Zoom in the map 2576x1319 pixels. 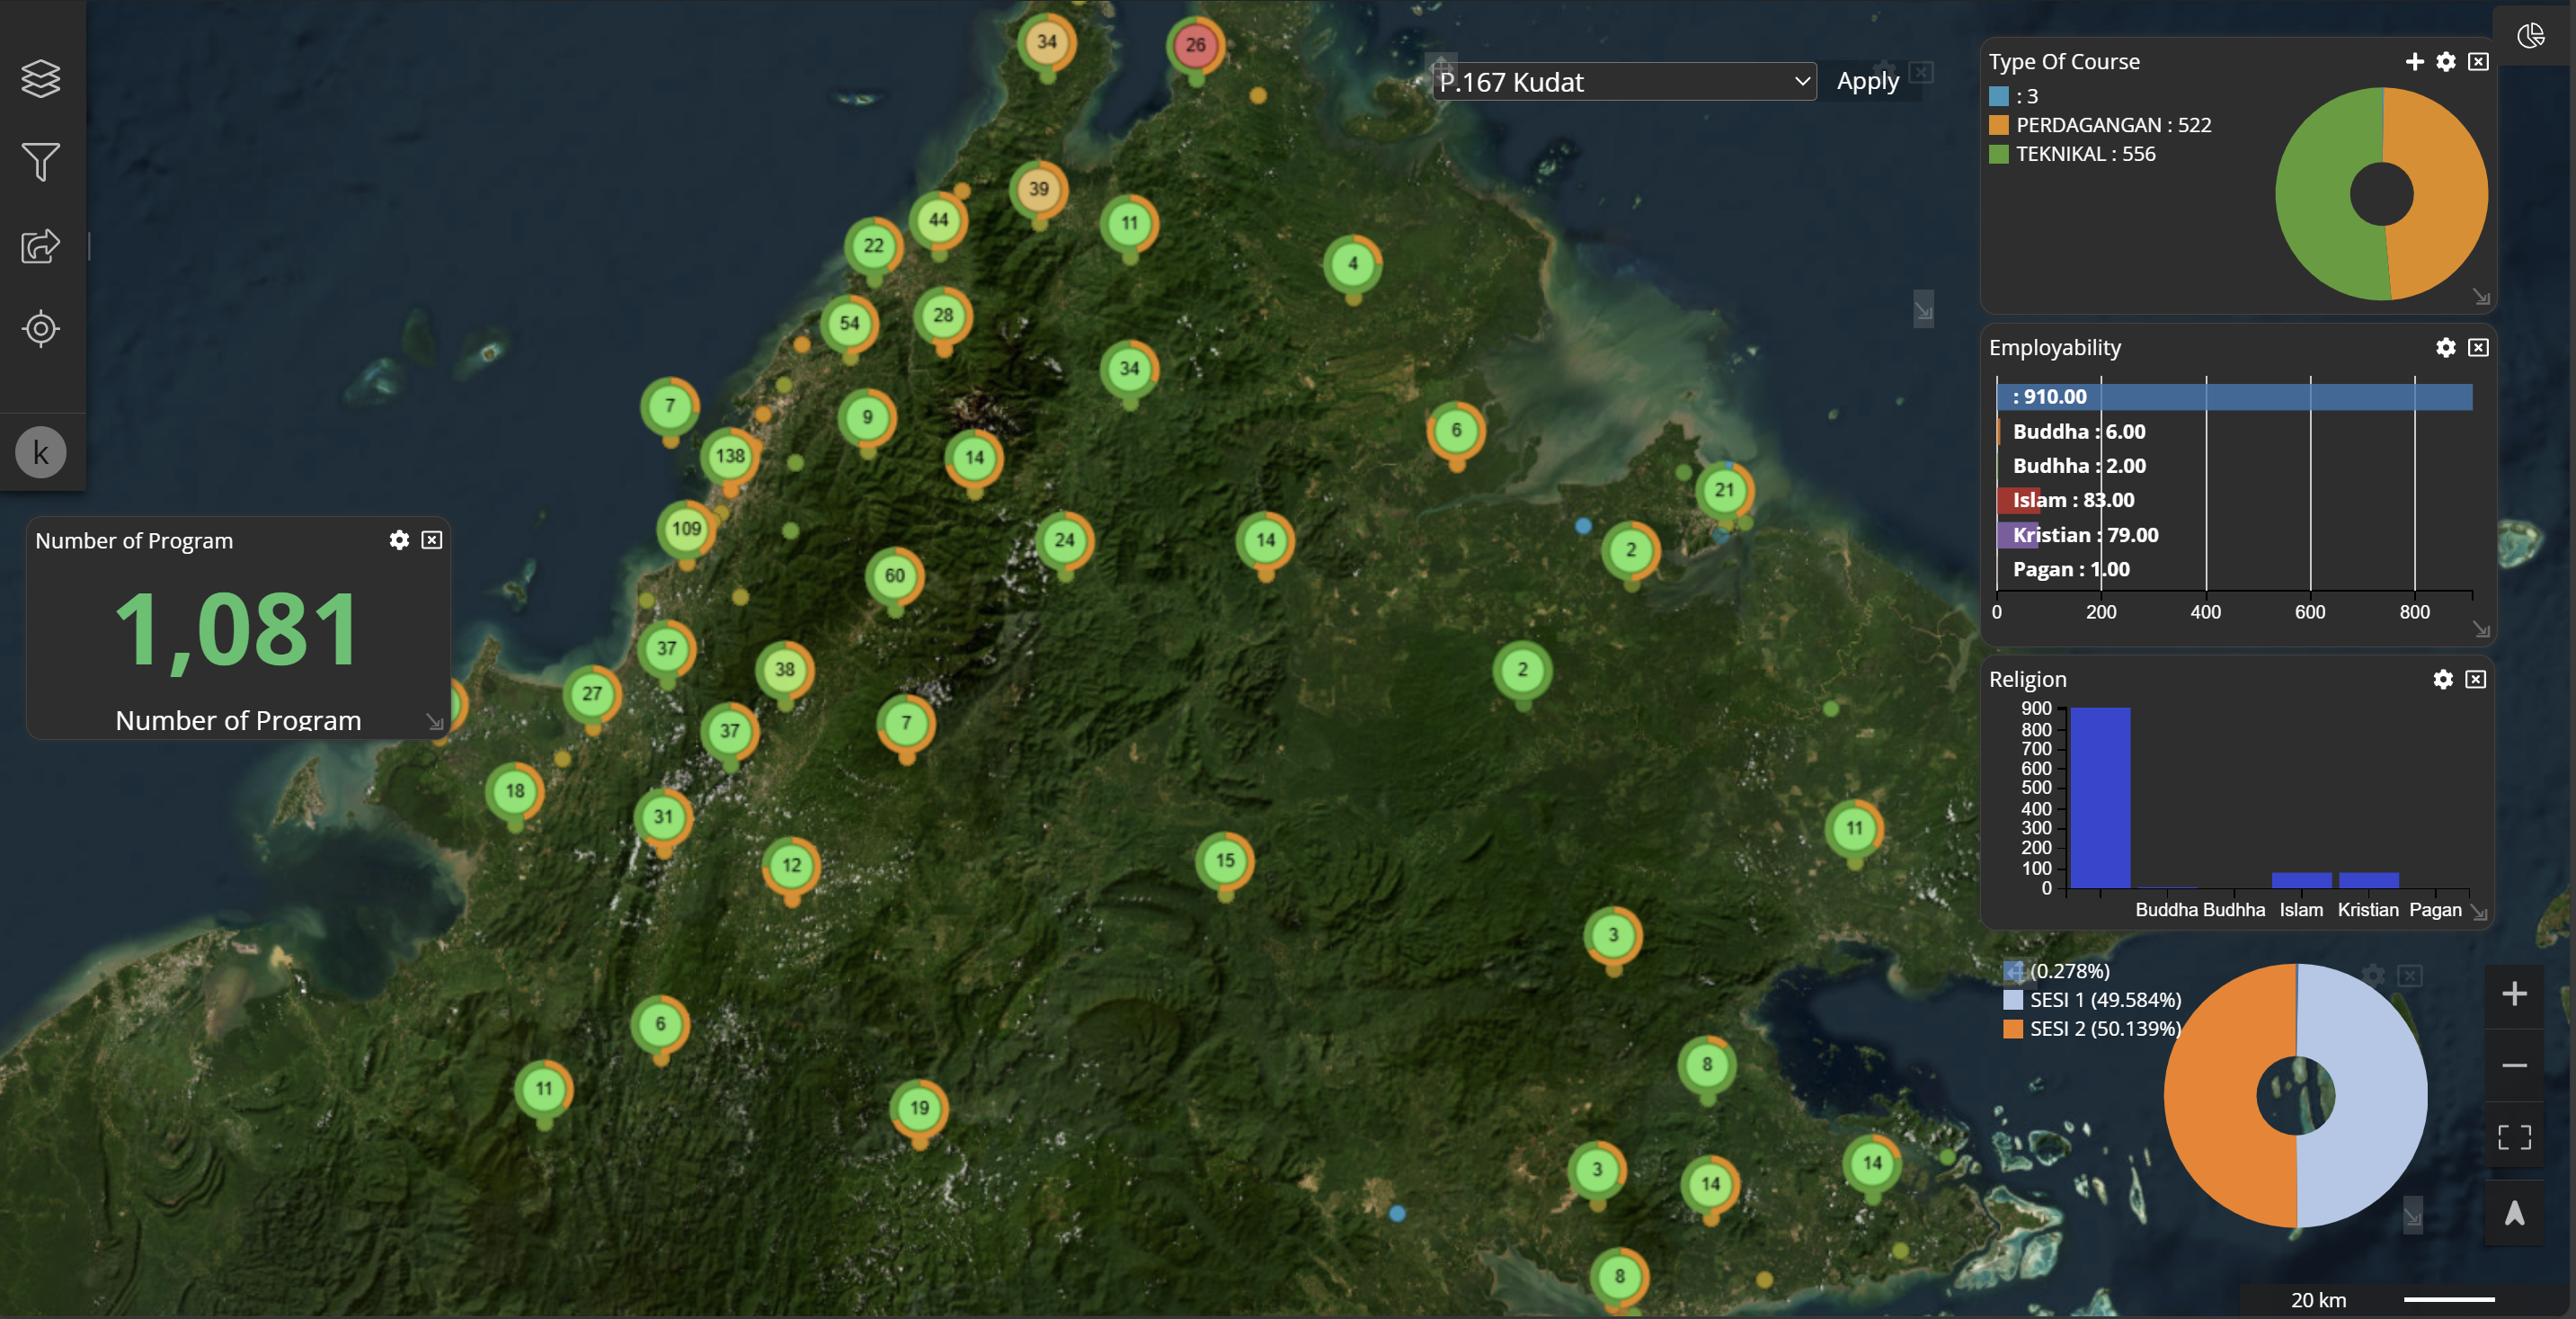[x=2514, y=993]
